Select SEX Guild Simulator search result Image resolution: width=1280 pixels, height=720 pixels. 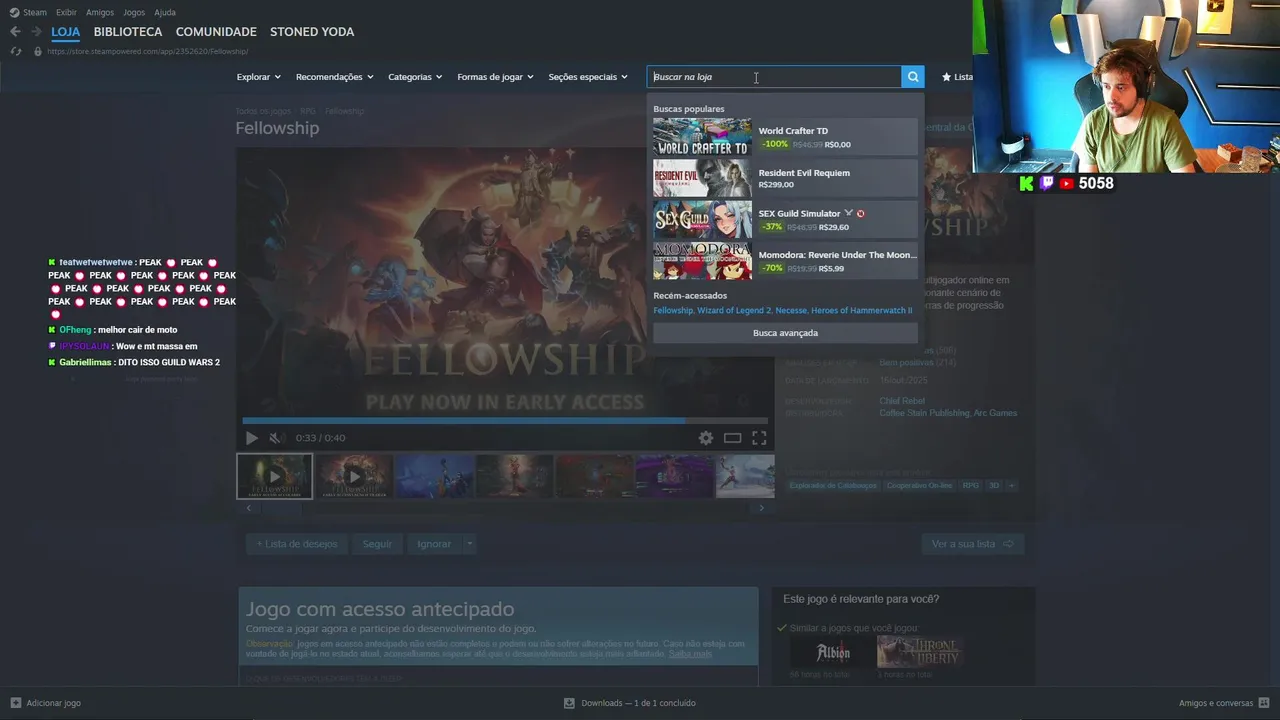pos(785,219)
